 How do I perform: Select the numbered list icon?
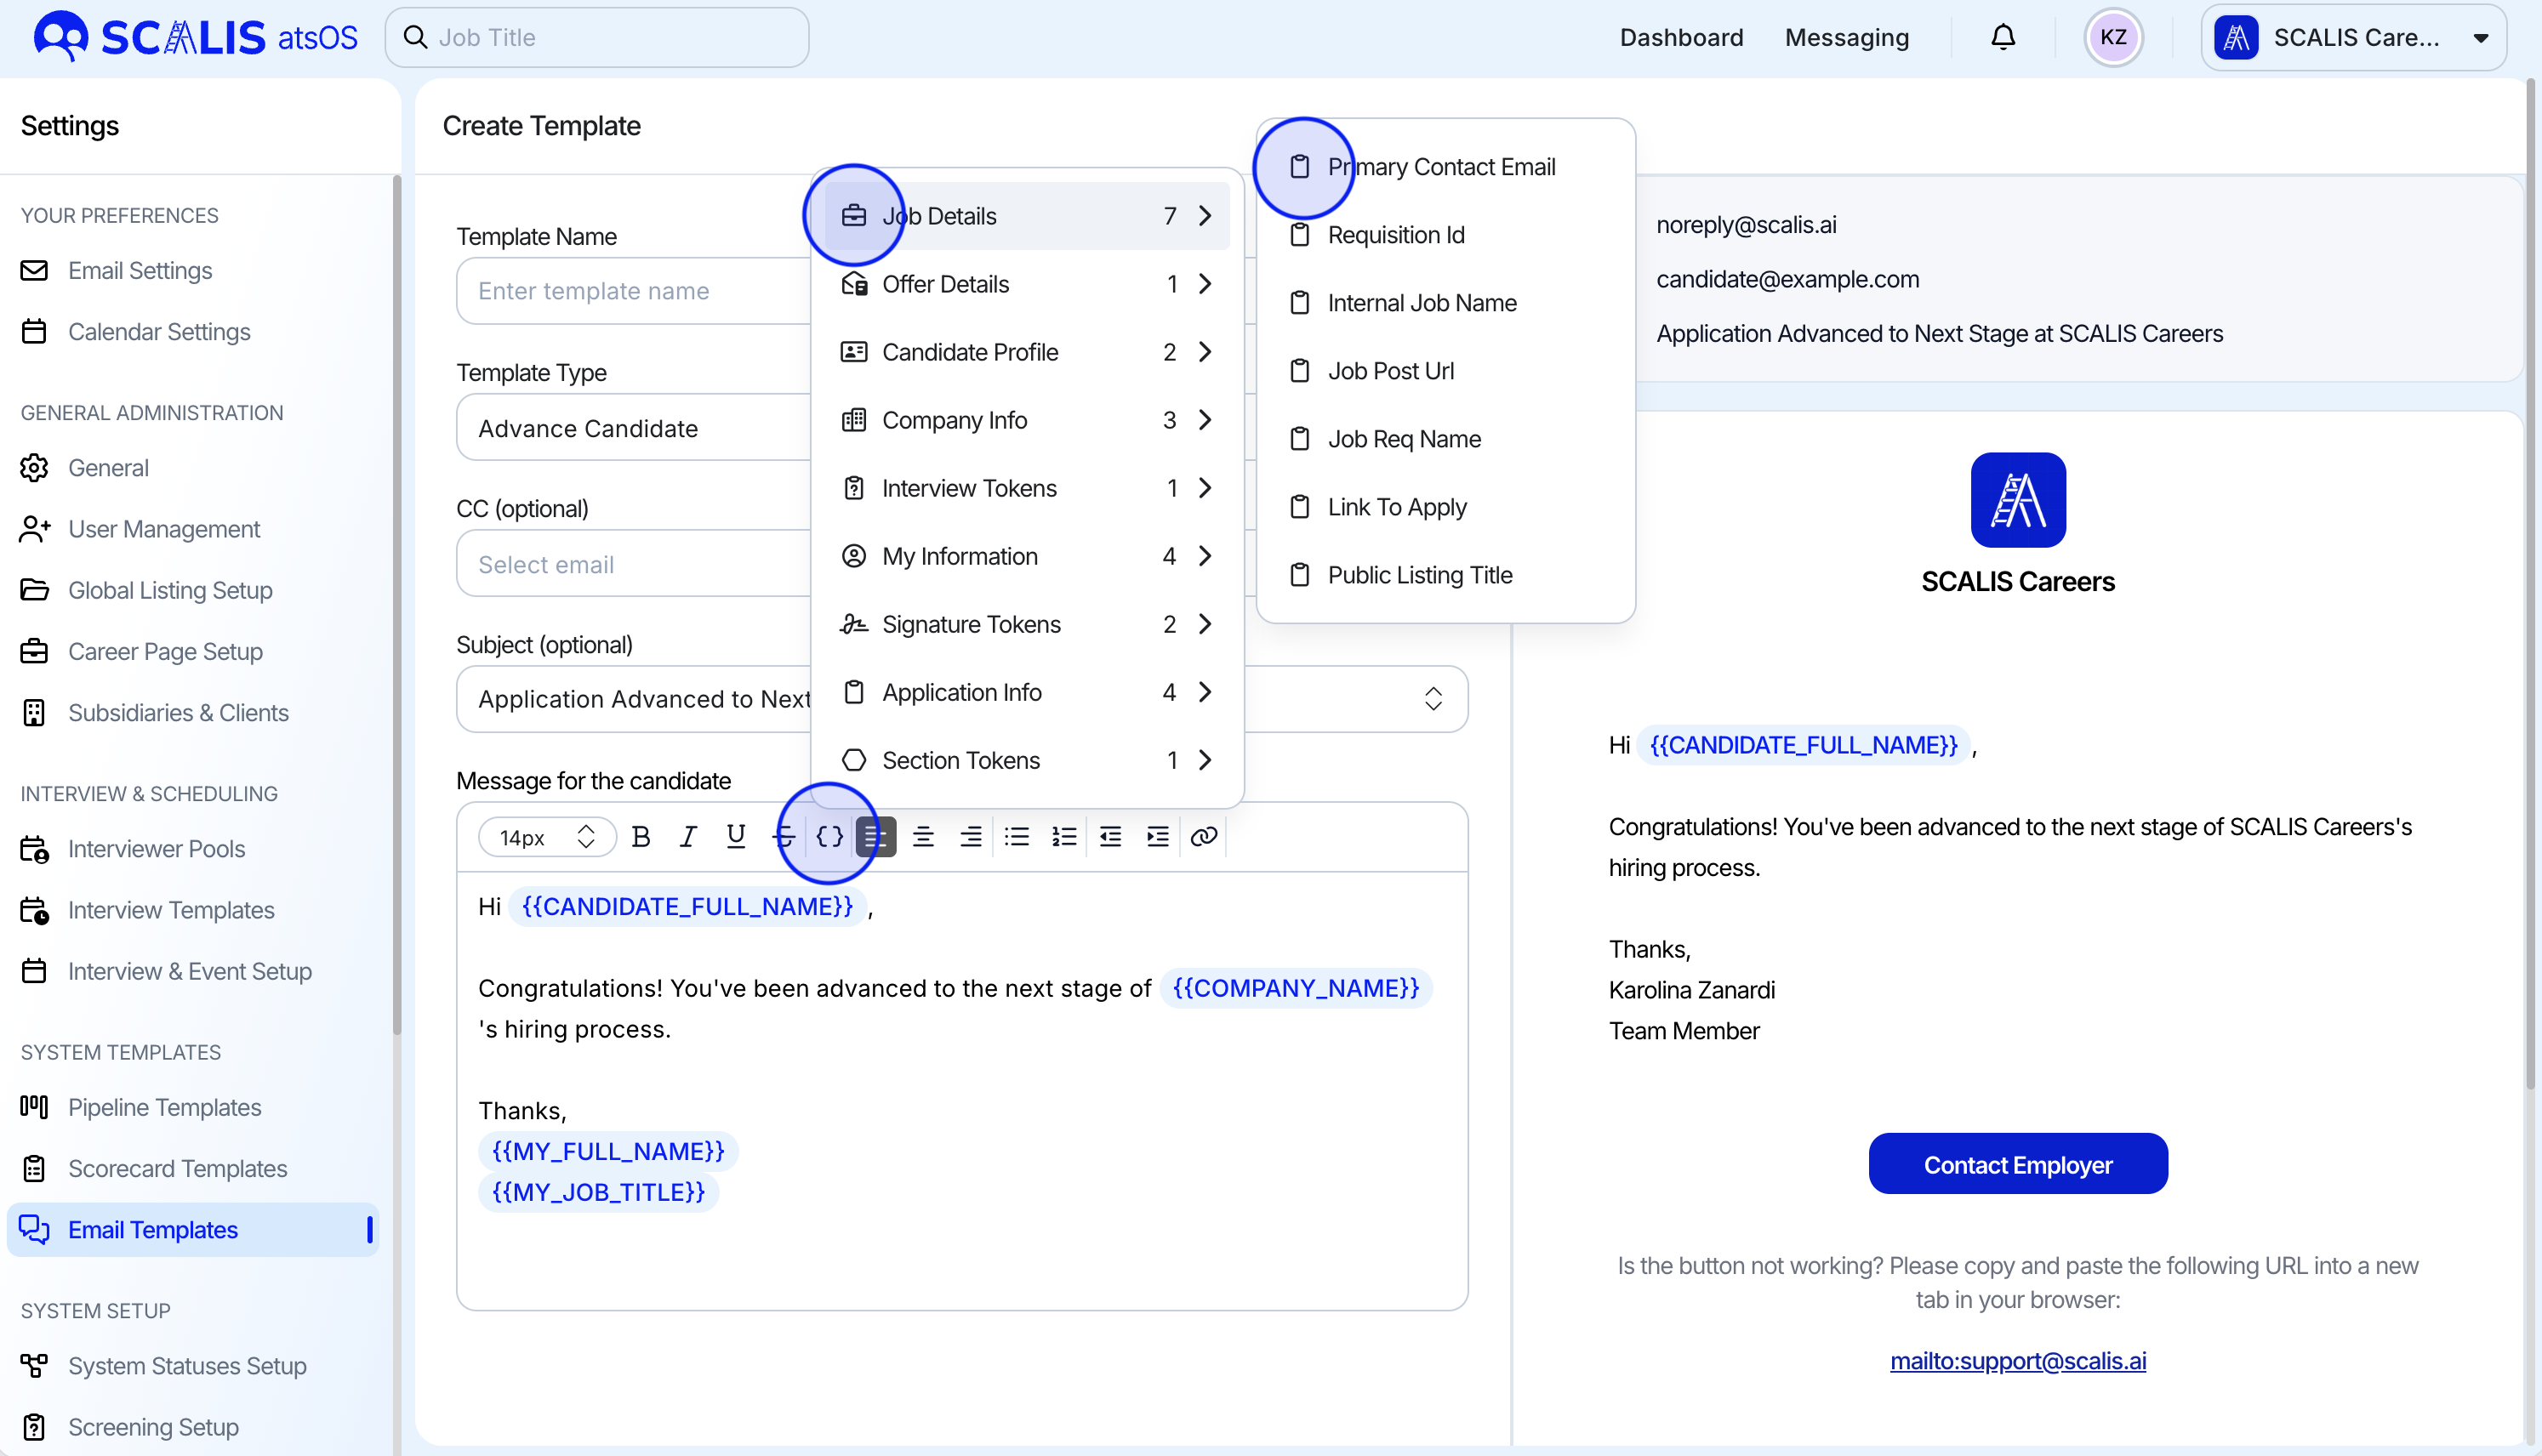[x=1063, y=837]
